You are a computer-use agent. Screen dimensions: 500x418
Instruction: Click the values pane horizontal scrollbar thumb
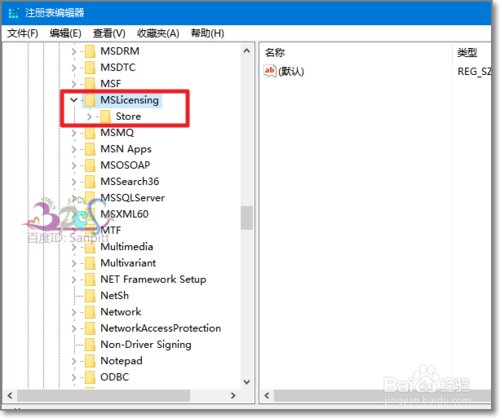coord(382,396)
